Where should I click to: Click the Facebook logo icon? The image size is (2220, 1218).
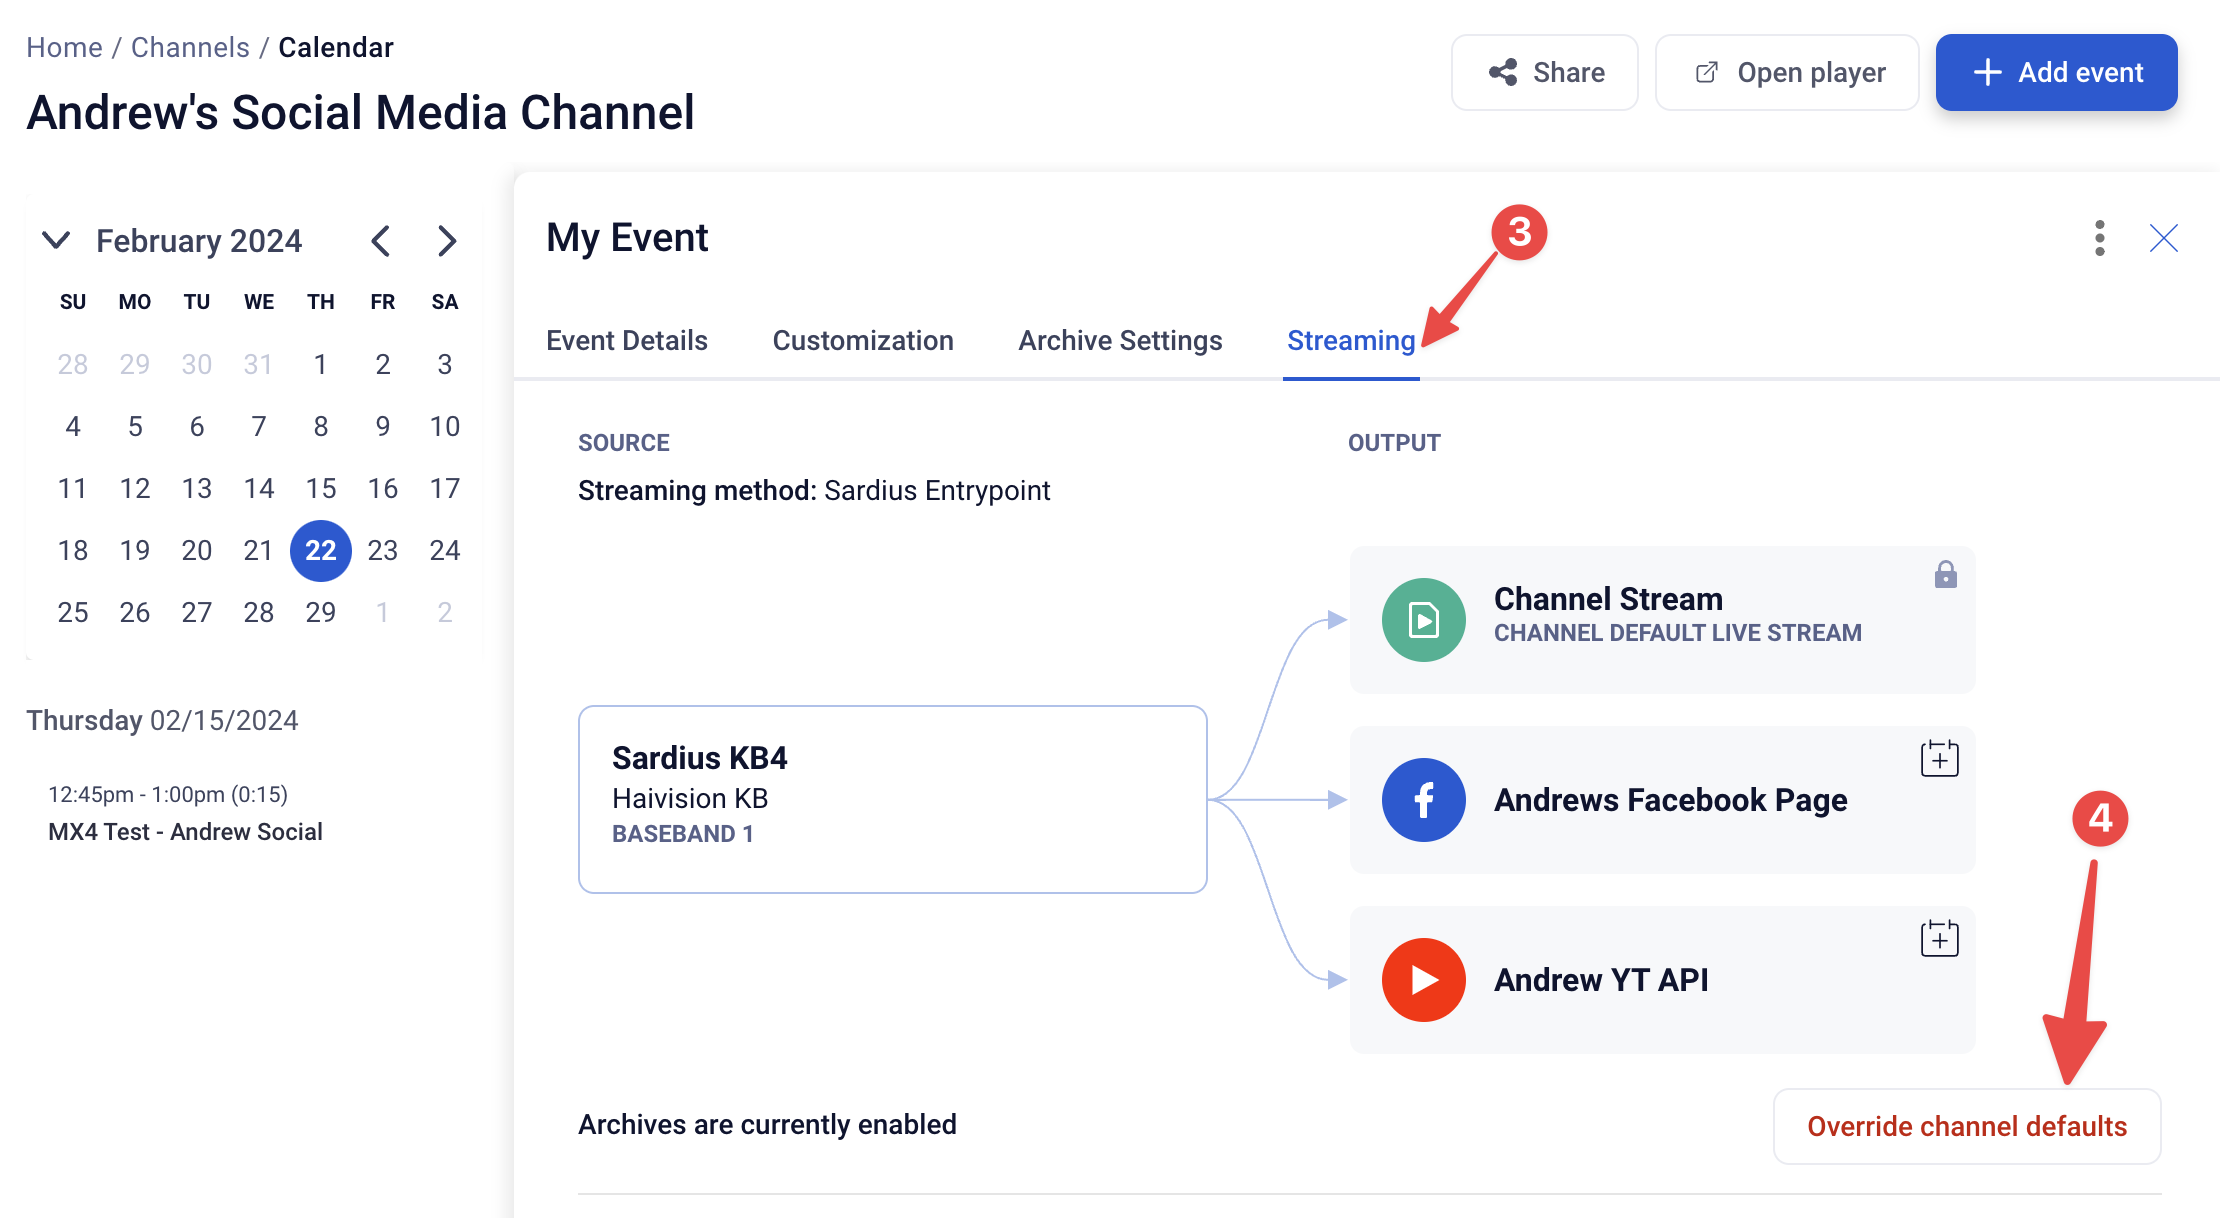click(1423, 800)
